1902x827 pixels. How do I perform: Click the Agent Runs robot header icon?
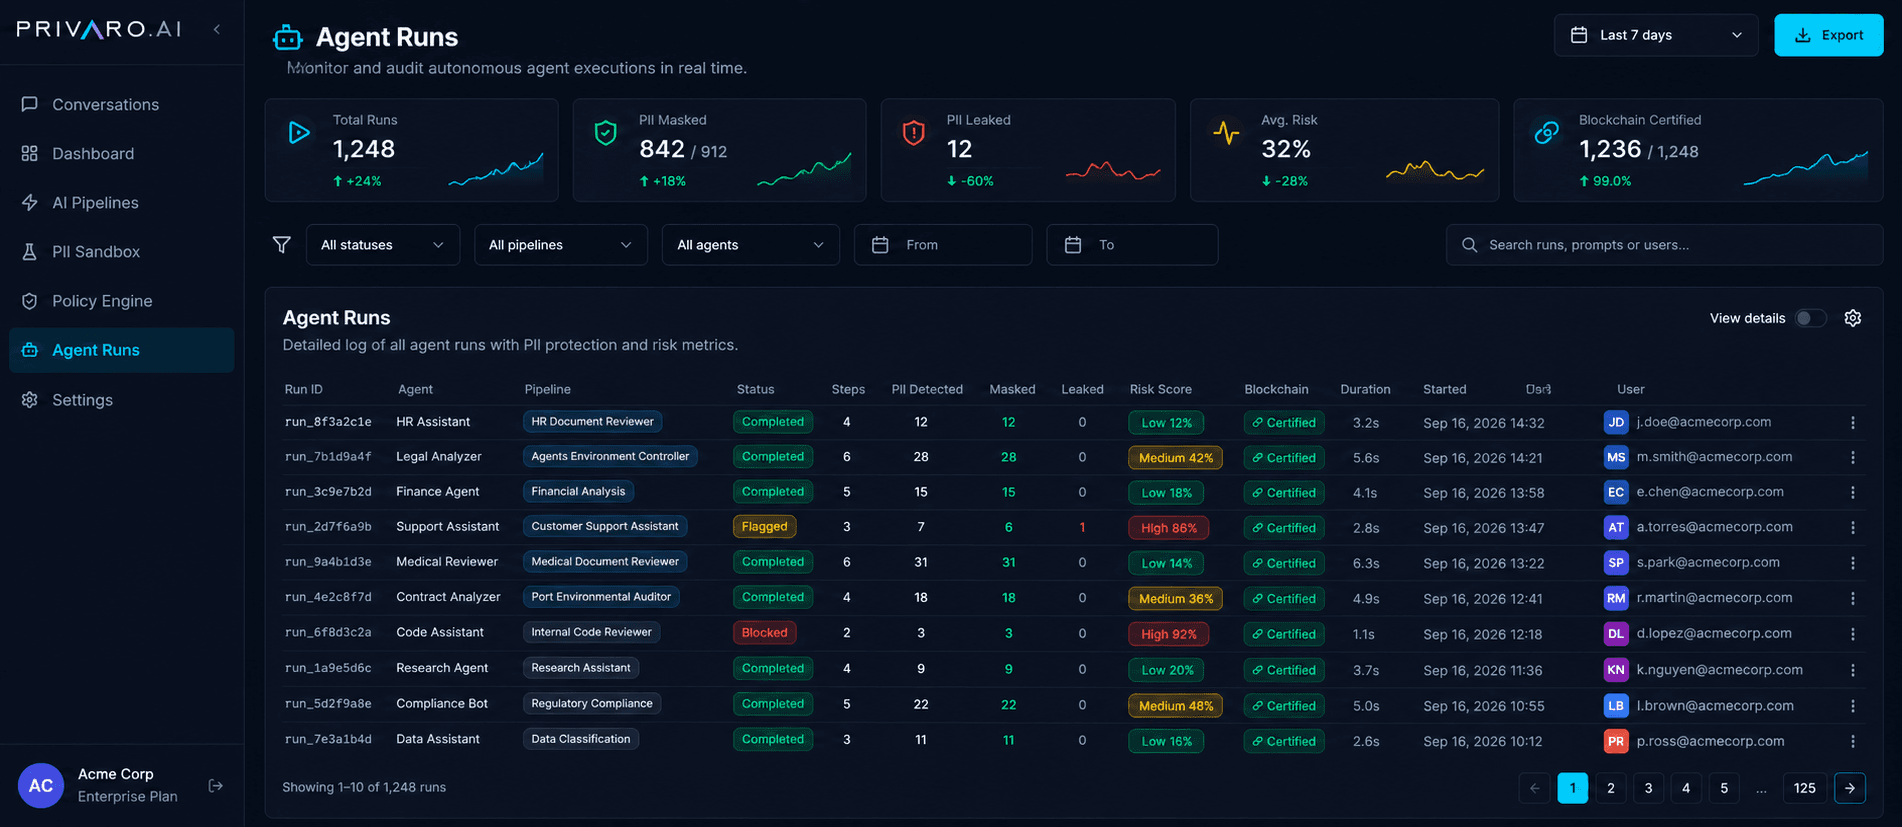pyautogui.click(x=288, y=38)
